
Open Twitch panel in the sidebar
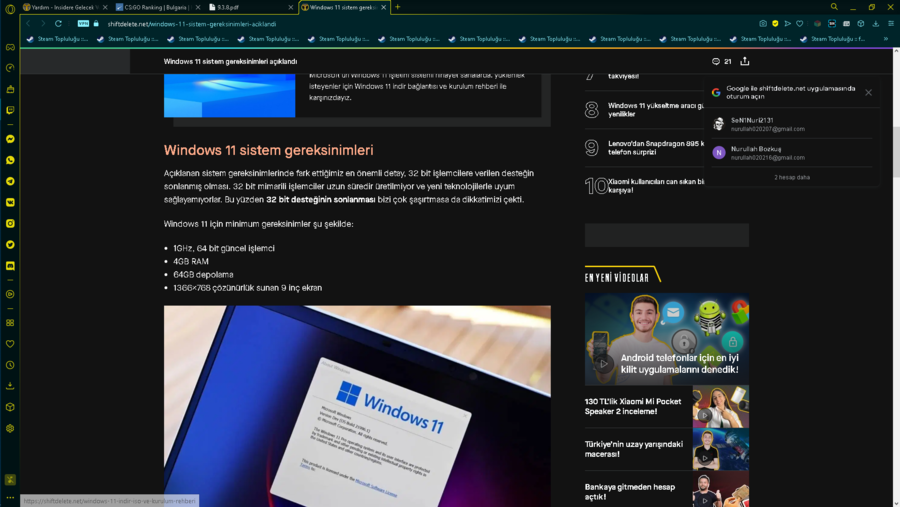click(10, 110)
